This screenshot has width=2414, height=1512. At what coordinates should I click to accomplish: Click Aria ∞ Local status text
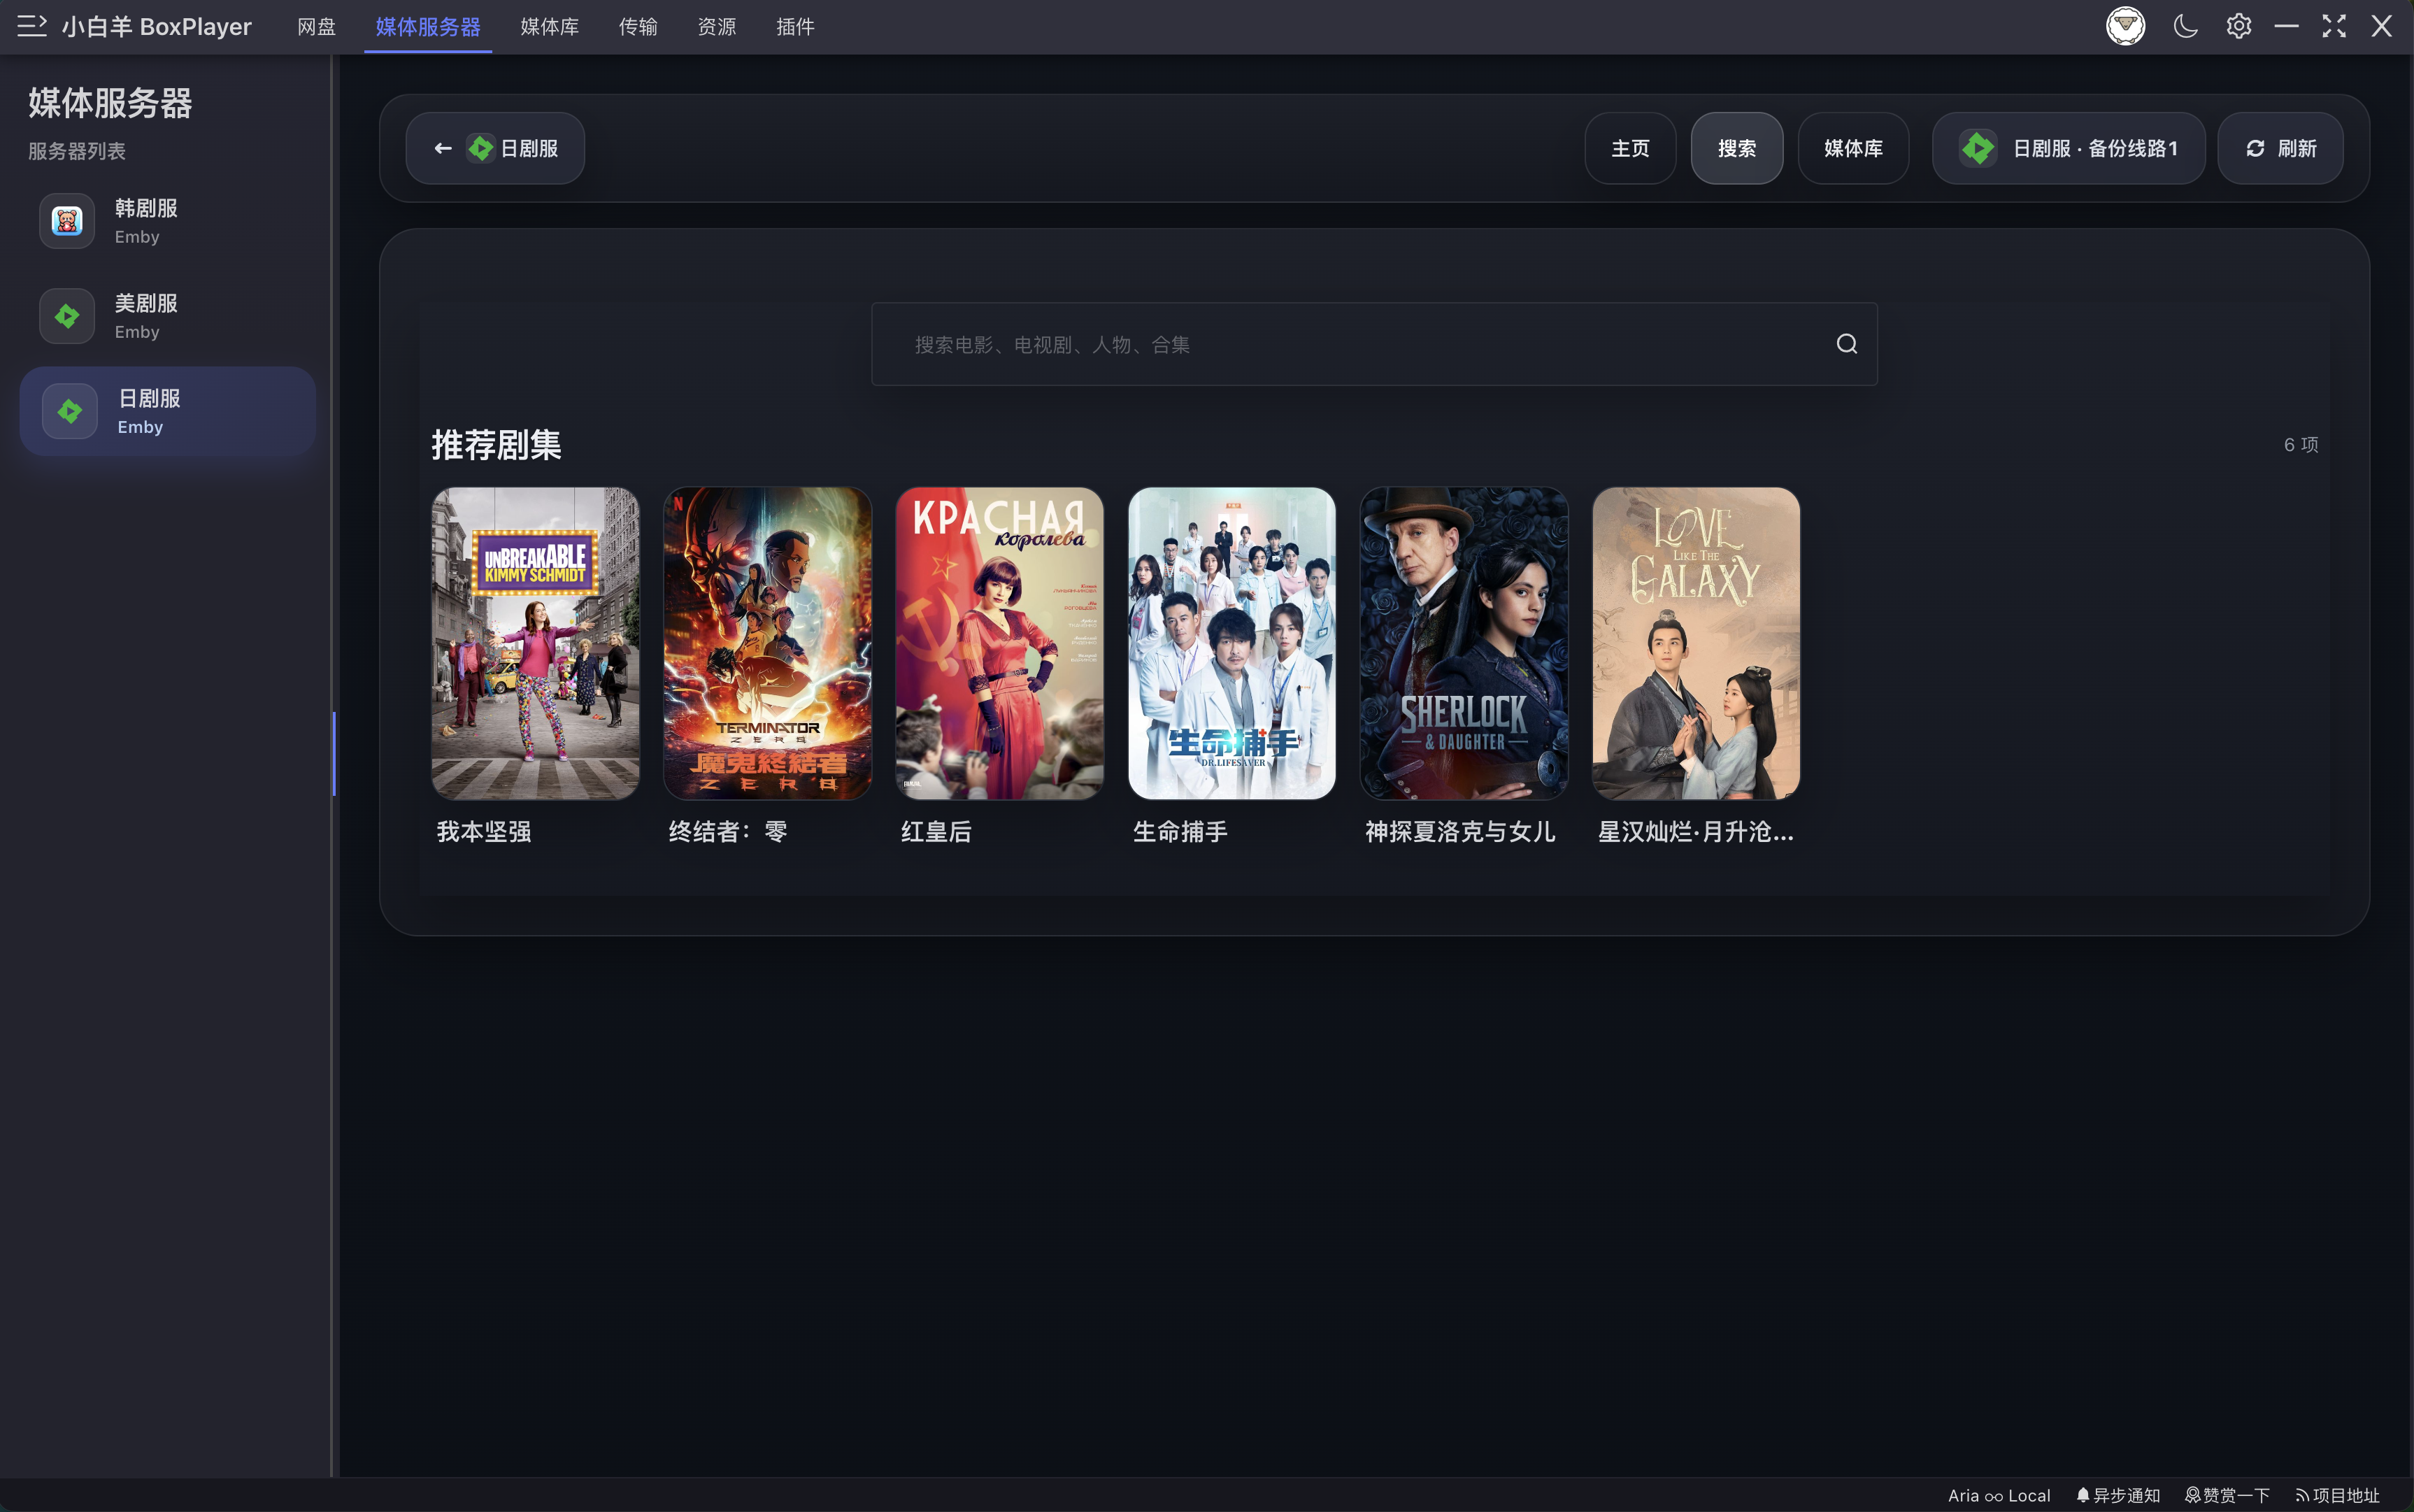tap(1999, 1495)
